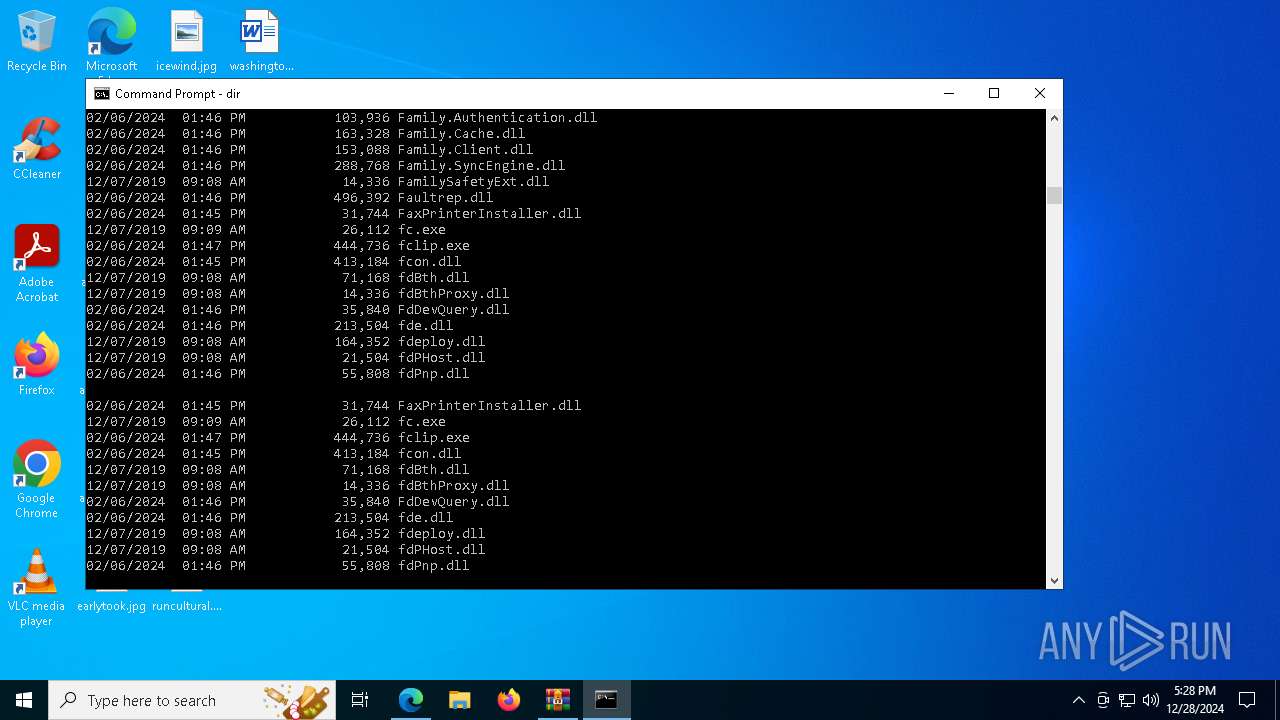Launch Microsoft Edge from desktop shortcut
Viewport: 1280px width, 720px height.
coord(111,41)
